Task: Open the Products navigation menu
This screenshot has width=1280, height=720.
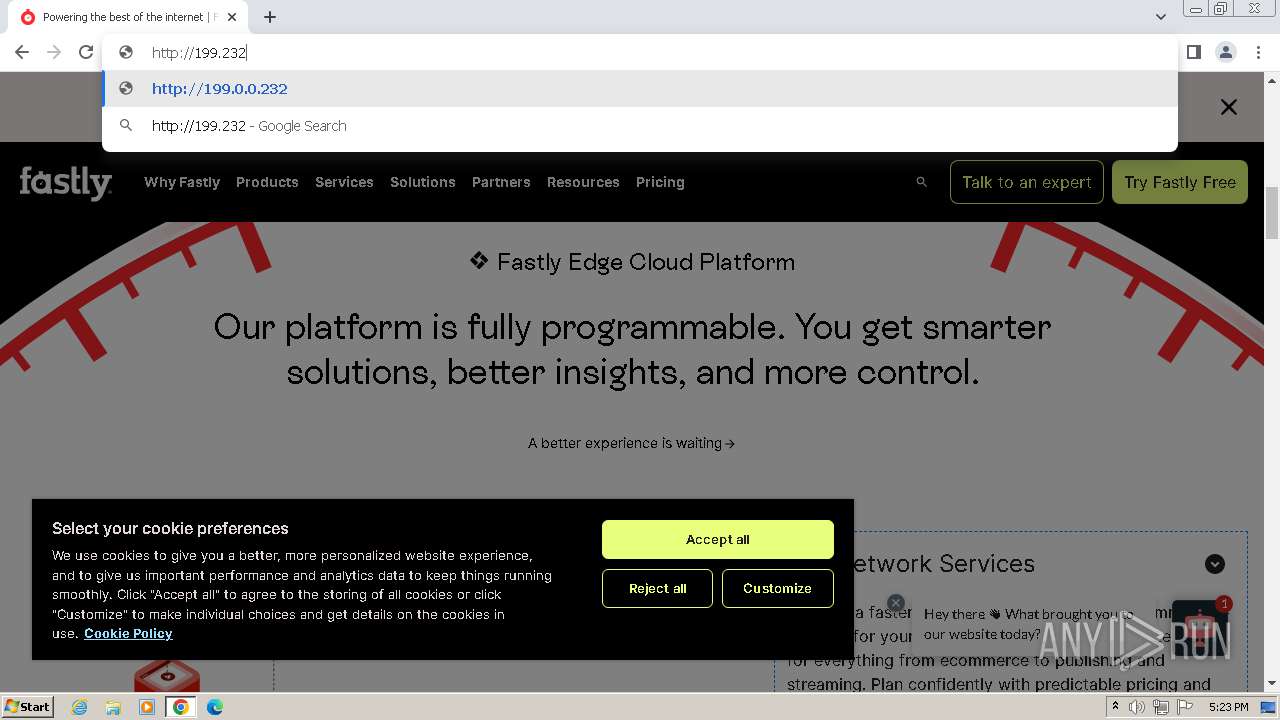Action: click(x=267, y=182)
